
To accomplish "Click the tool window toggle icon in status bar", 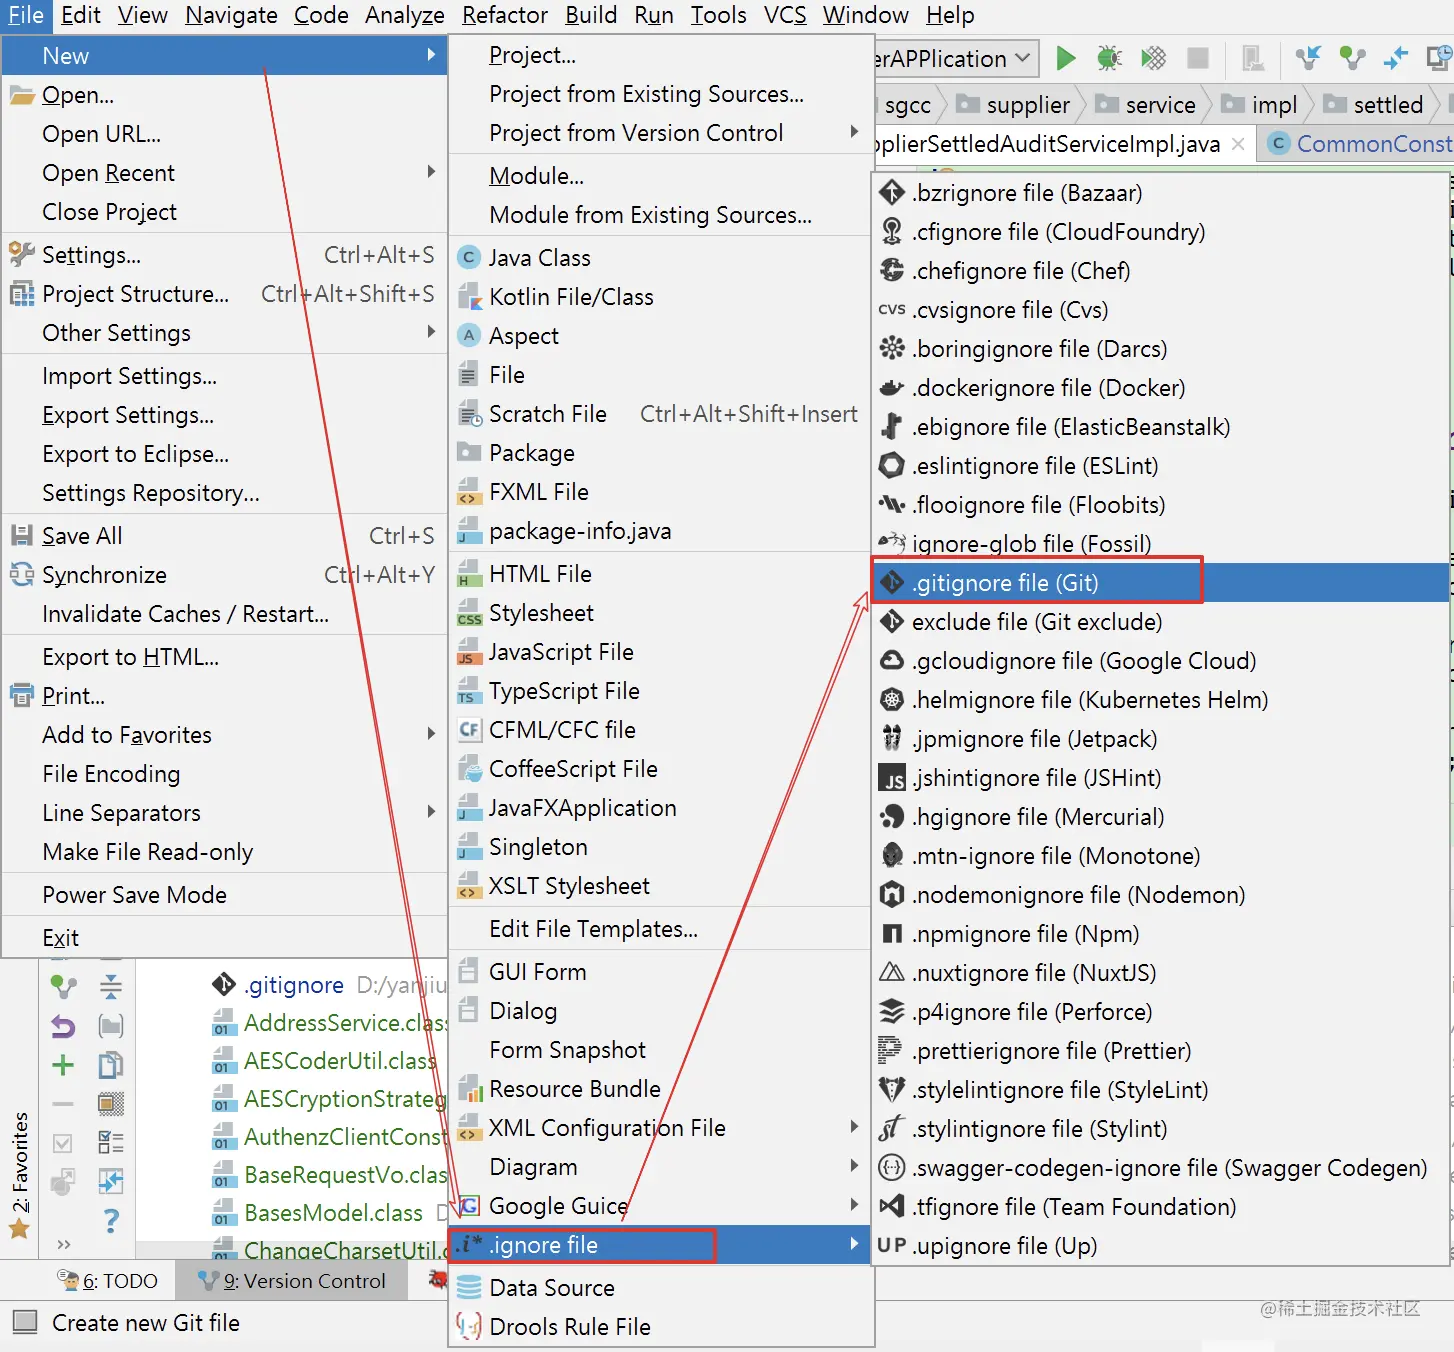I will 25,1322.
